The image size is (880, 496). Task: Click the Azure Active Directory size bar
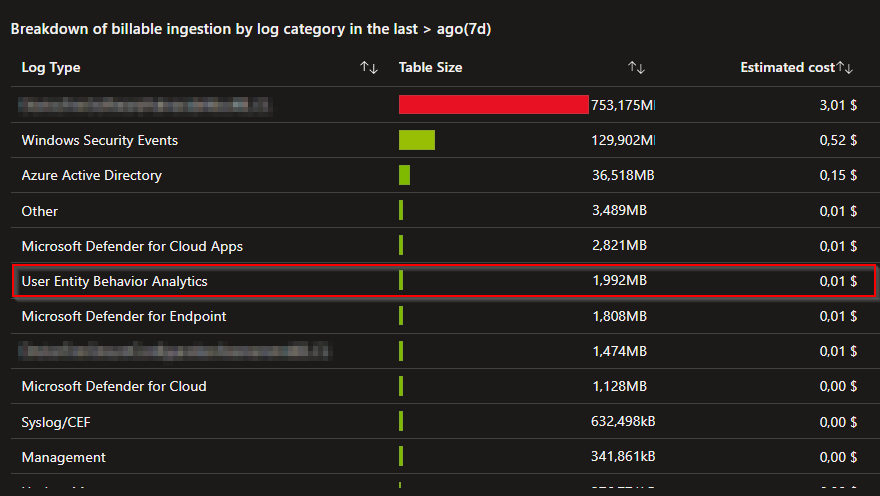[x=405, y=175]
